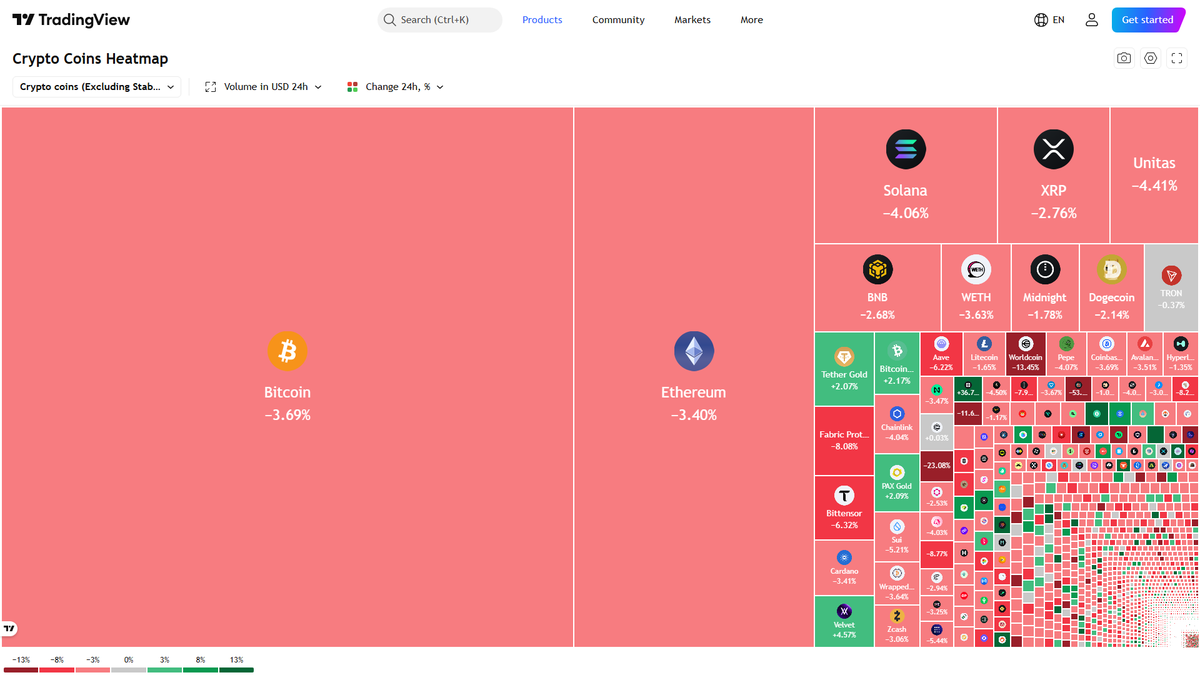Select the 8% green legend swatch
This screenshot has width=1200, height=675.
tap(201, 669)
